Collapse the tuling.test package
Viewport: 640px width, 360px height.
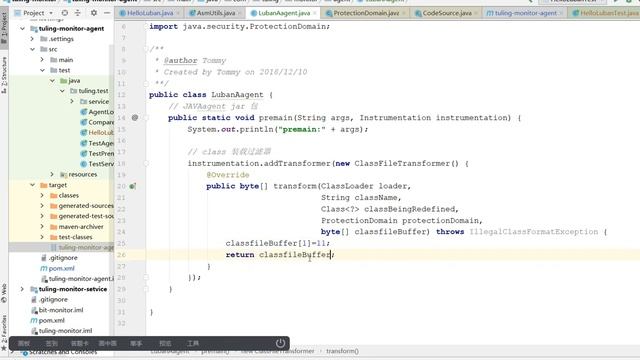click(62, 91)
